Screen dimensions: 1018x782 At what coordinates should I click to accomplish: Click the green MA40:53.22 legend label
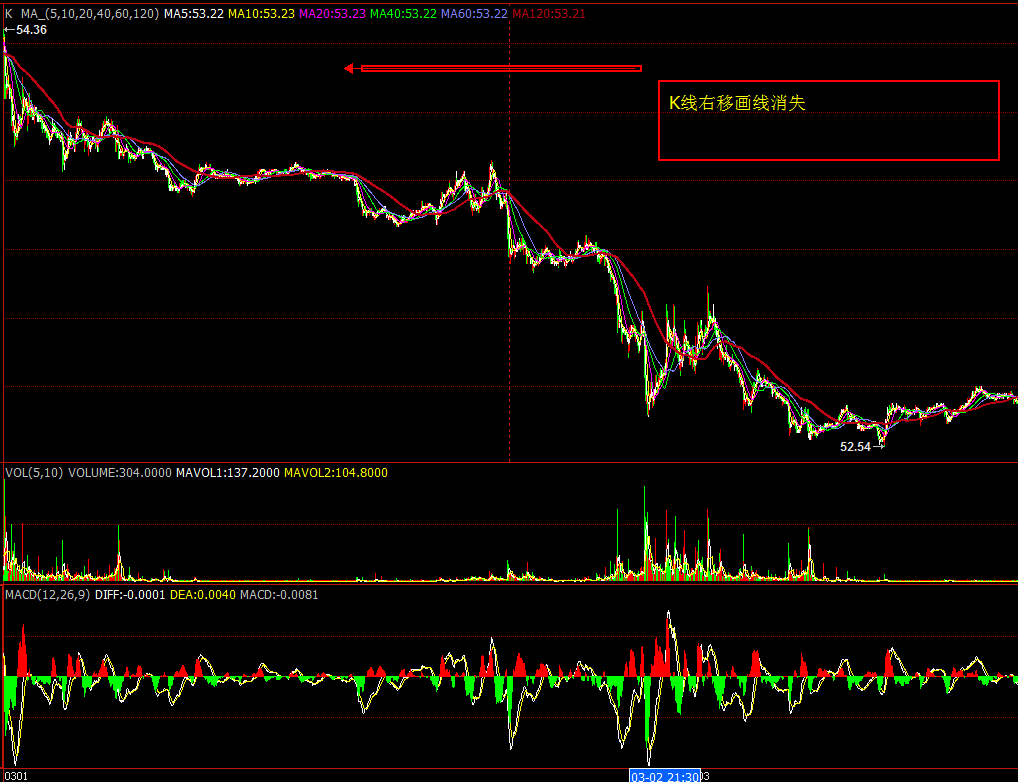pos(404,14)
